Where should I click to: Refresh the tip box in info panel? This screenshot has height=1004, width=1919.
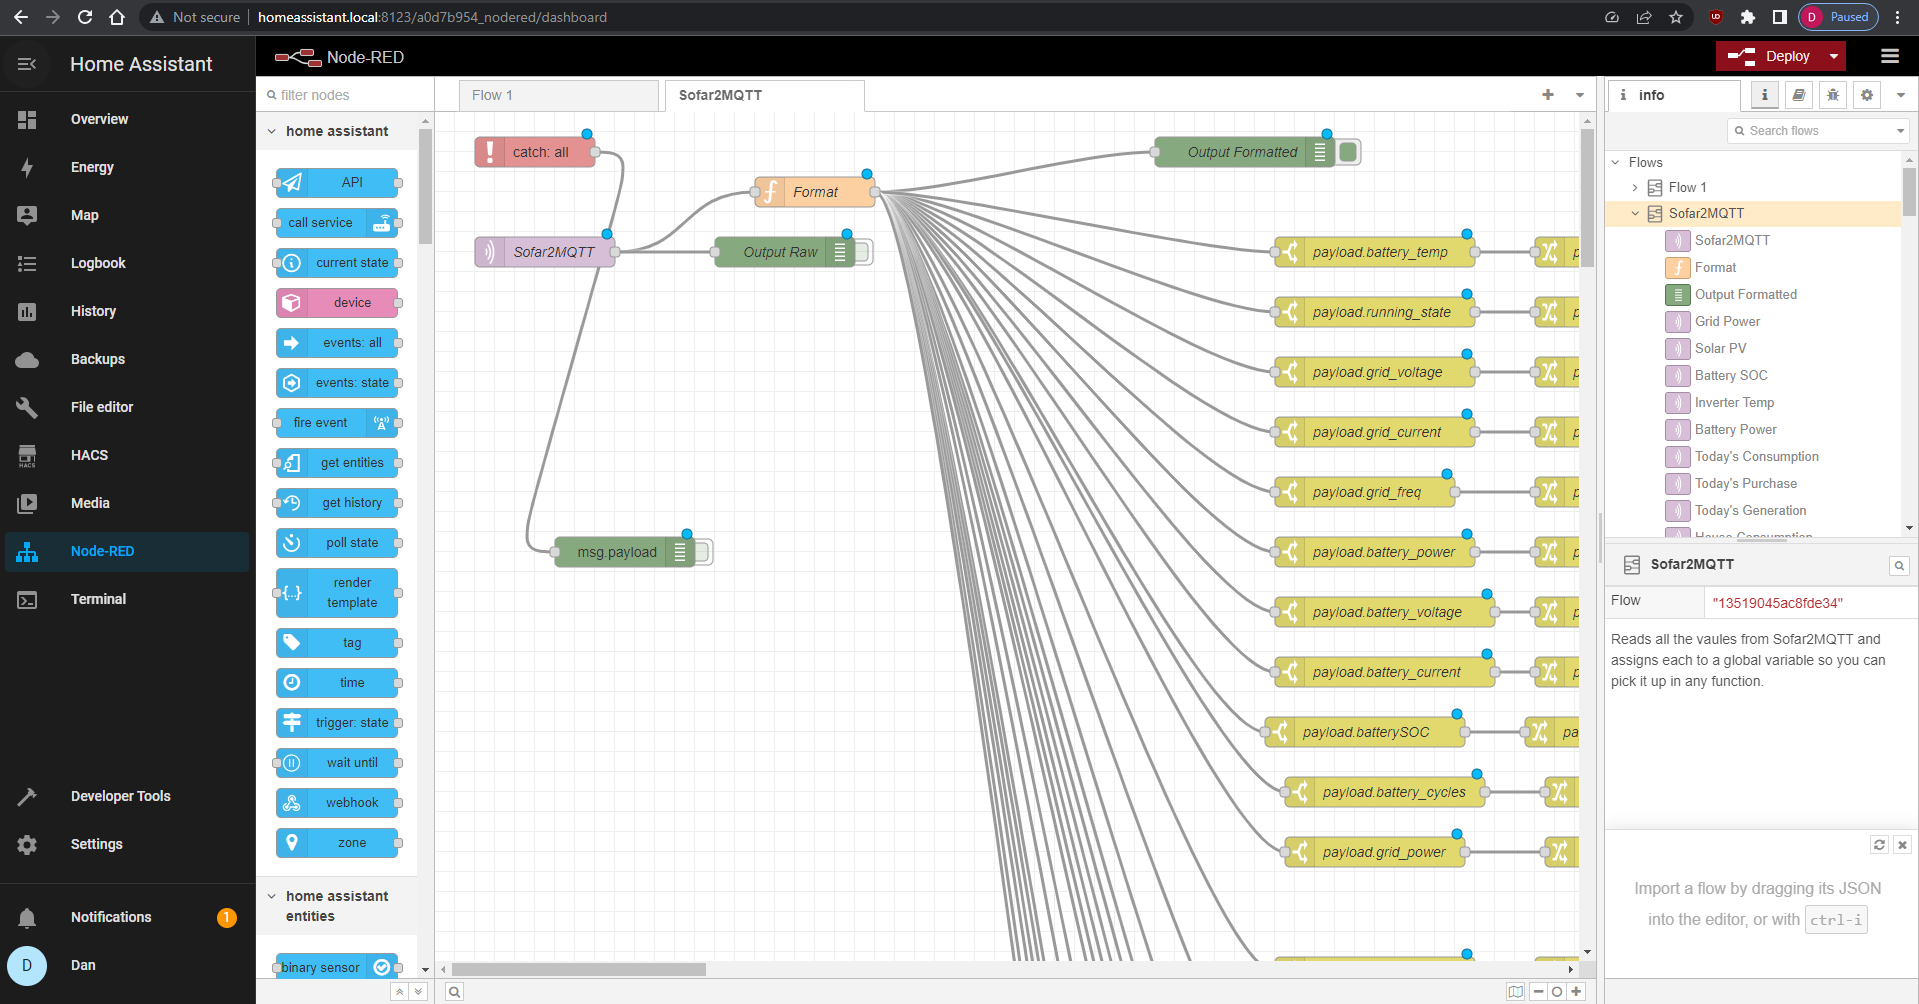pos(1879,845)
